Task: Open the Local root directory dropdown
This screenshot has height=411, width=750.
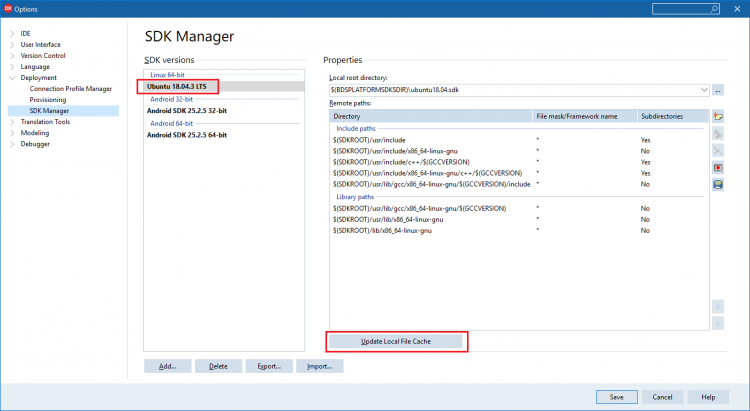Action: tap(704, 90)
